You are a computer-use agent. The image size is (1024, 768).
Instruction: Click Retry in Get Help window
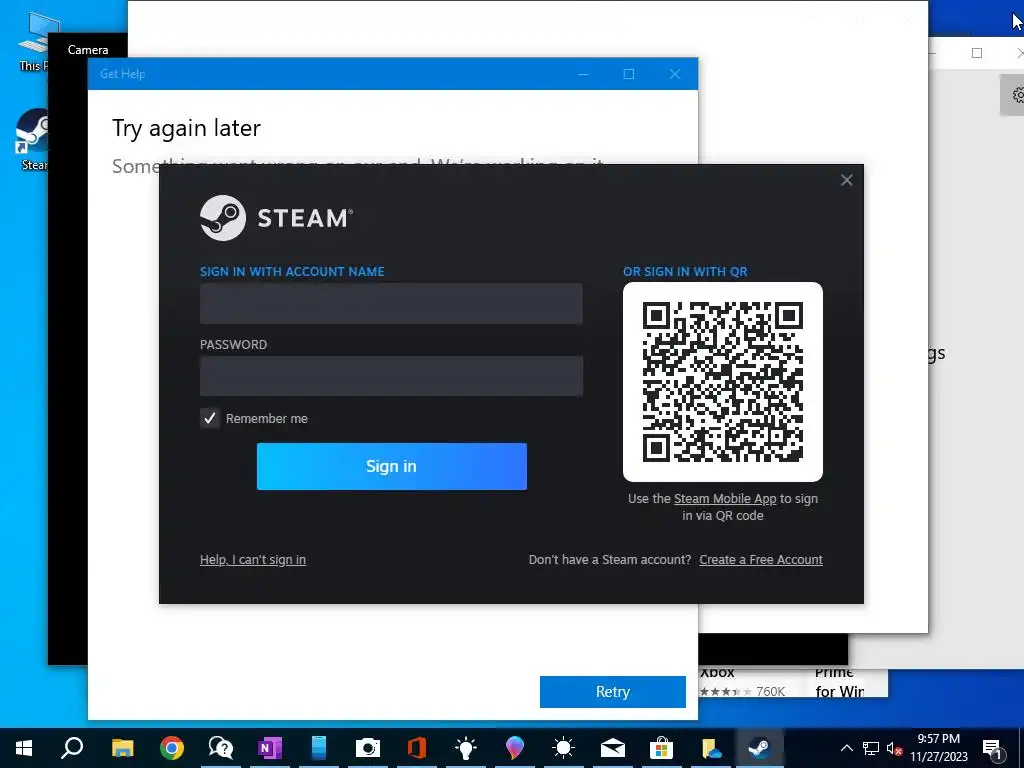pos(613,692)
